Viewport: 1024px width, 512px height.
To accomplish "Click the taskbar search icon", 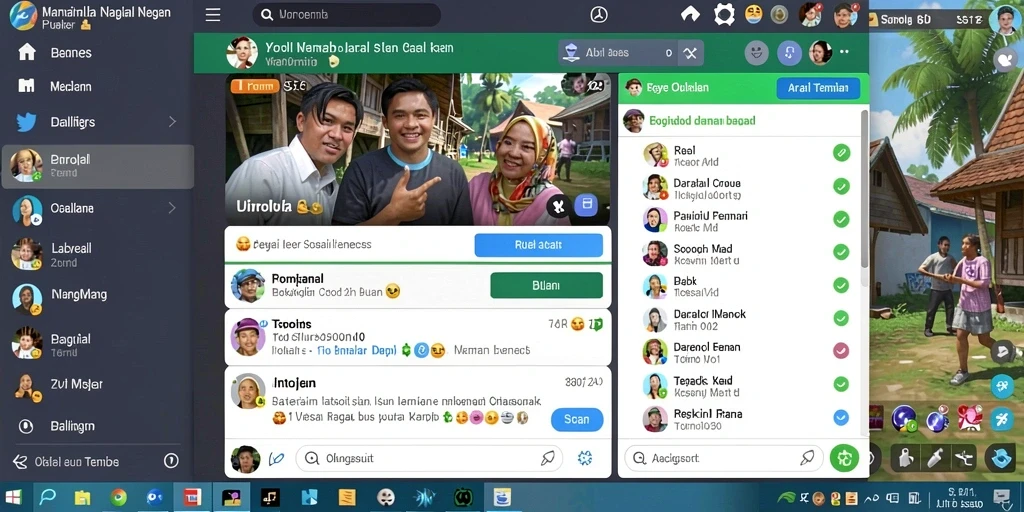I will tap(48, 497).
